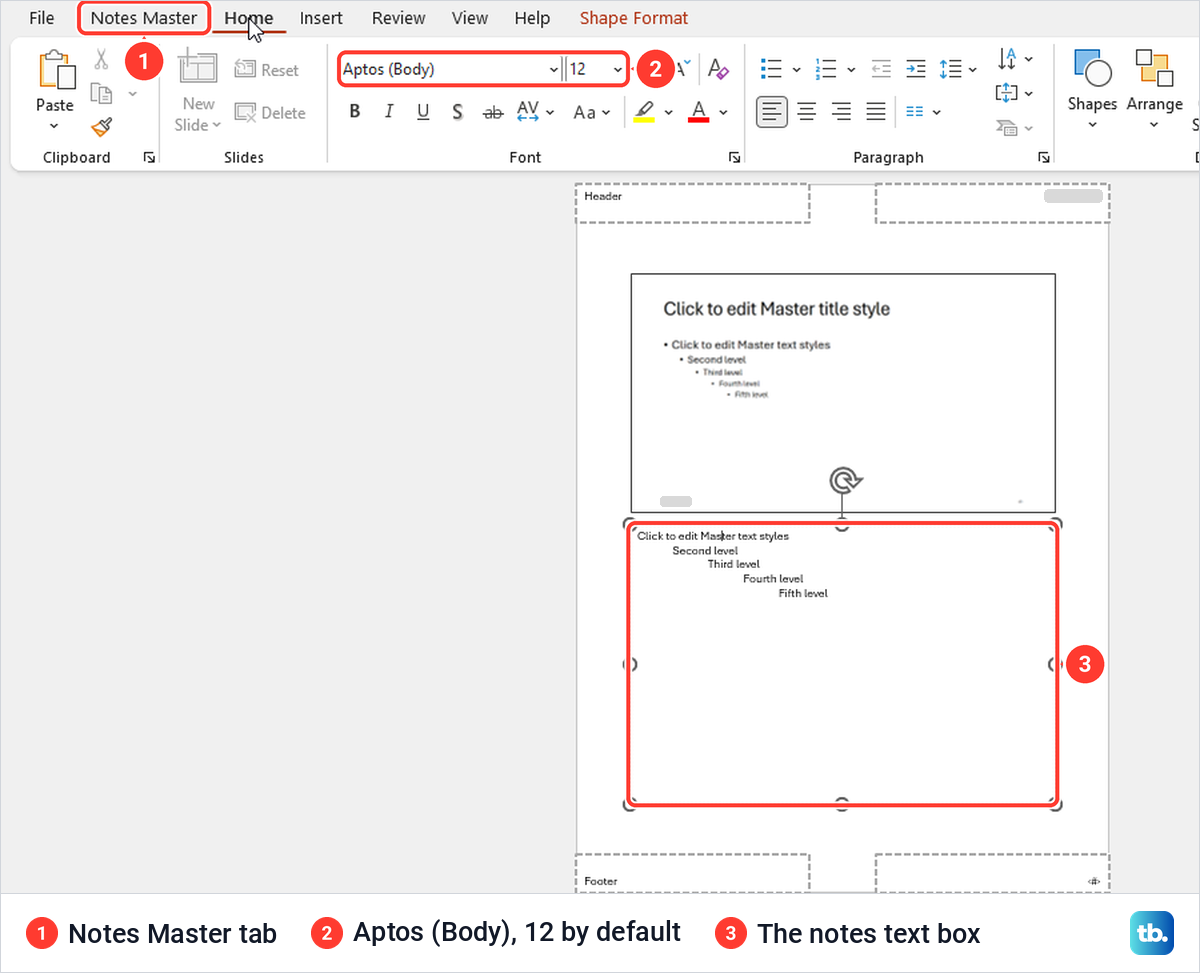Toggle Strikethrough formatting
The image size is (1200, 973).
(x=492, y=112)
